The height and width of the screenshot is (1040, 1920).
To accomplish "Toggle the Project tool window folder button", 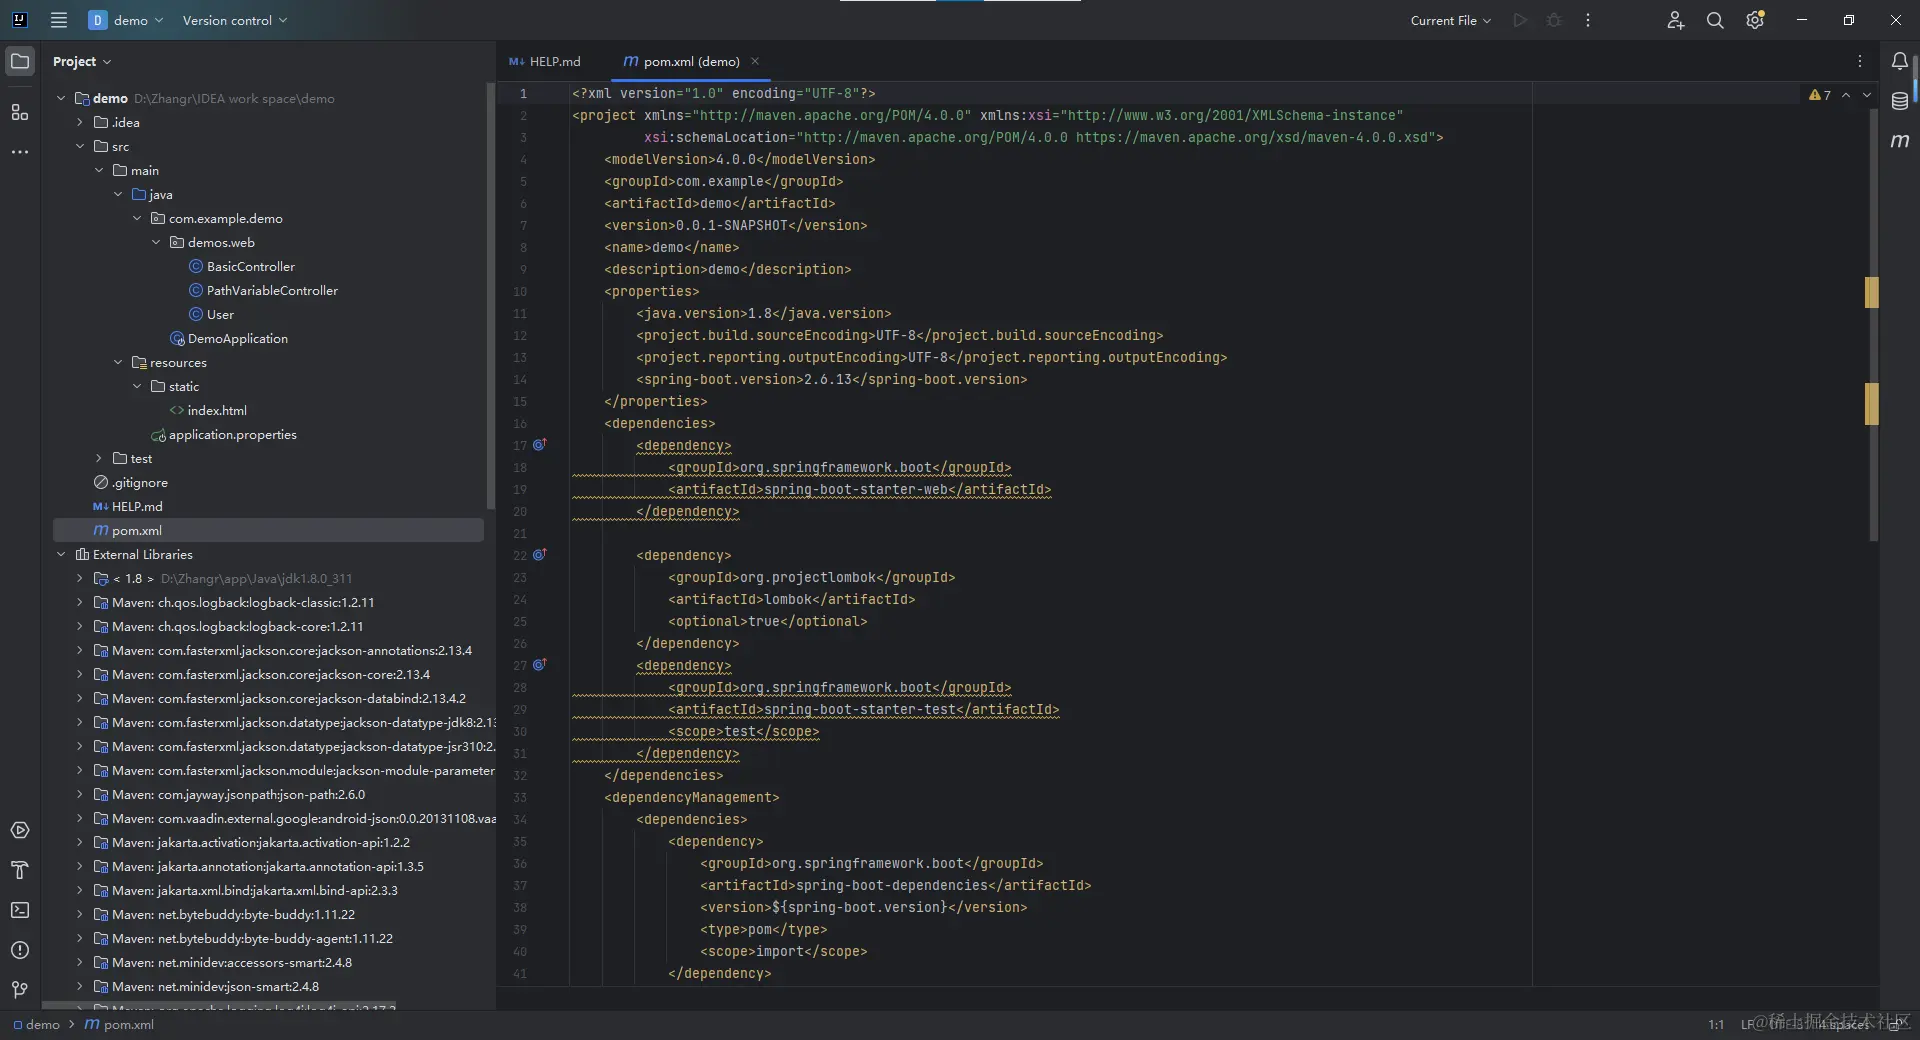I will (20, 61).
